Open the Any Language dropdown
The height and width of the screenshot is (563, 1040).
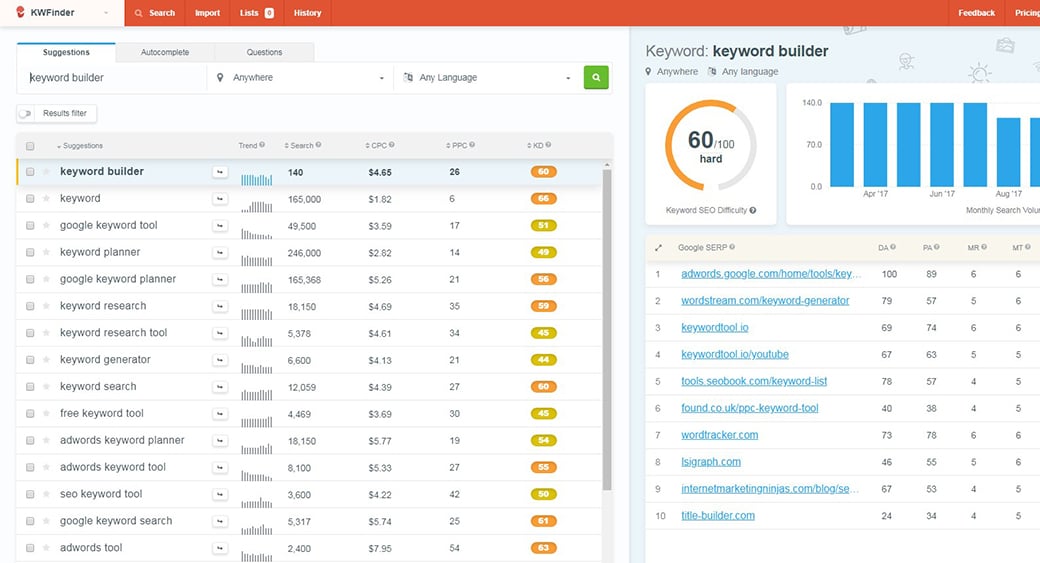(x=487, y=78)
